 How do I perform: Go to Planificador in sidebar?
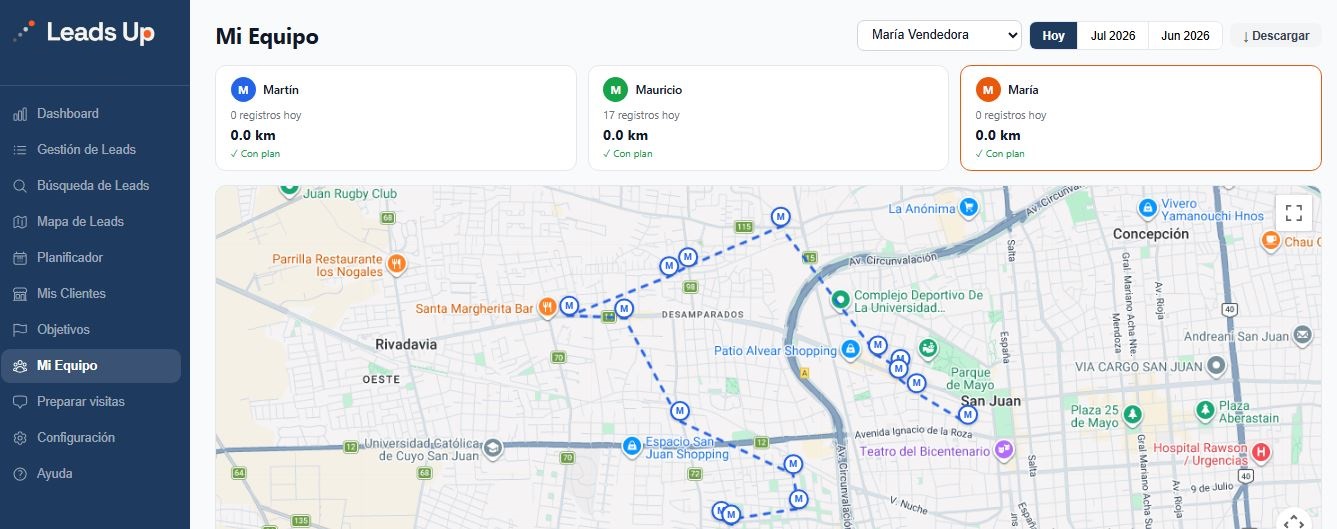pos(90,258)
